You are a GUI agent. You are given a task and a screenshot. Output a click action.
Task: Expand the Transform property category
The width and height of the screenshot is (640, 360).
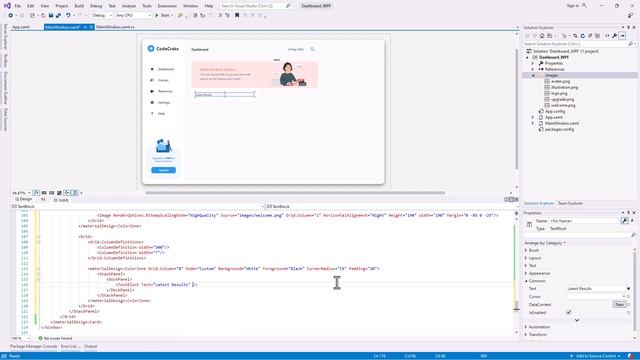(x=526, y=335)
